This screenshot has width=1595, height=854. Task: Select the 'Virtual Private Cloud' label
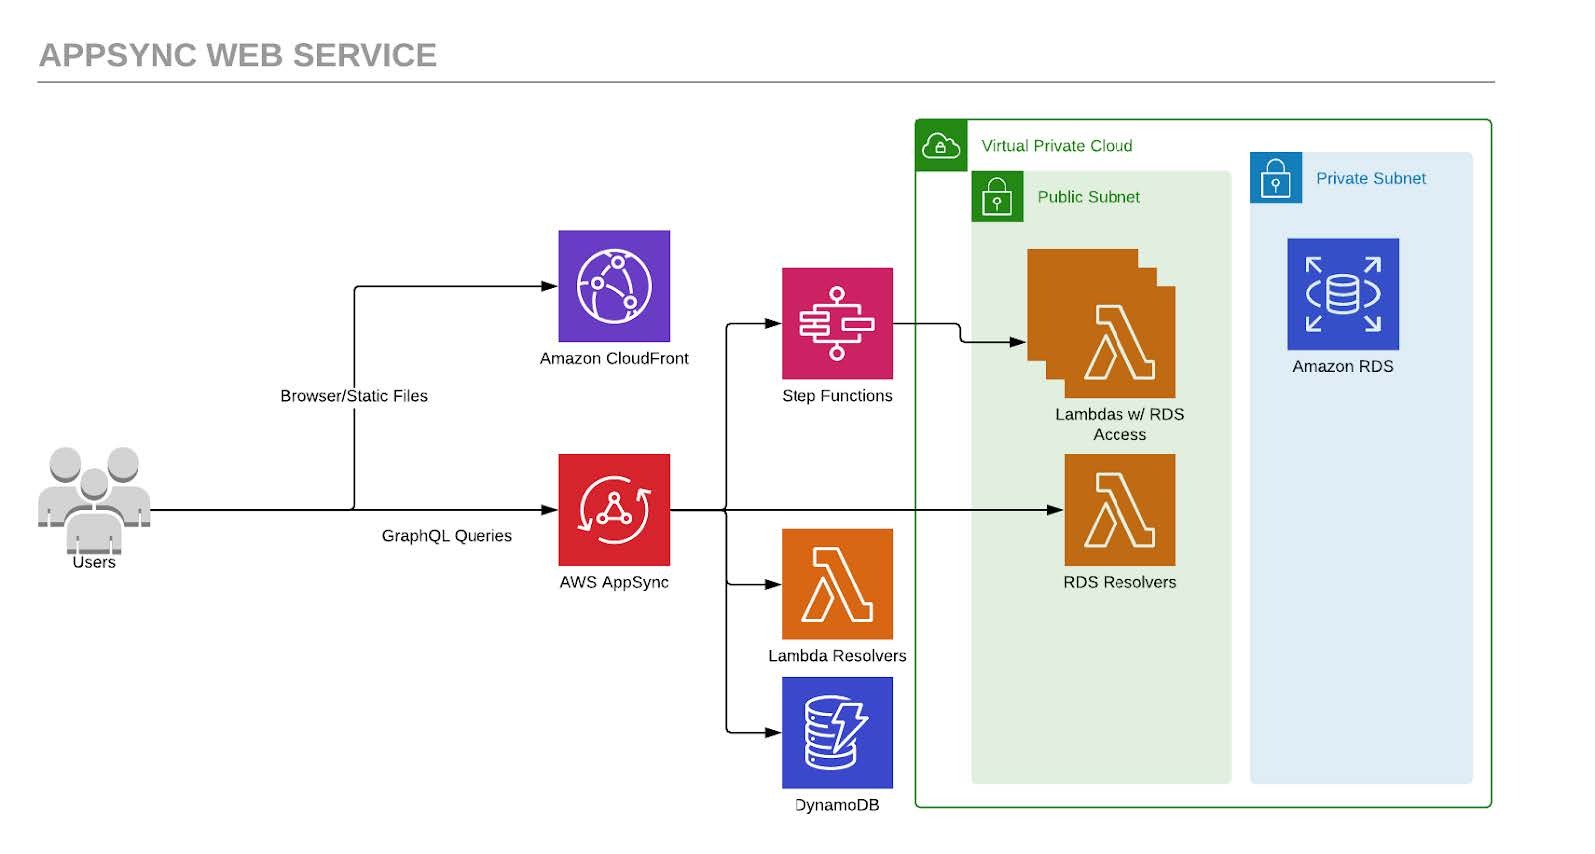pos(1057,146)
